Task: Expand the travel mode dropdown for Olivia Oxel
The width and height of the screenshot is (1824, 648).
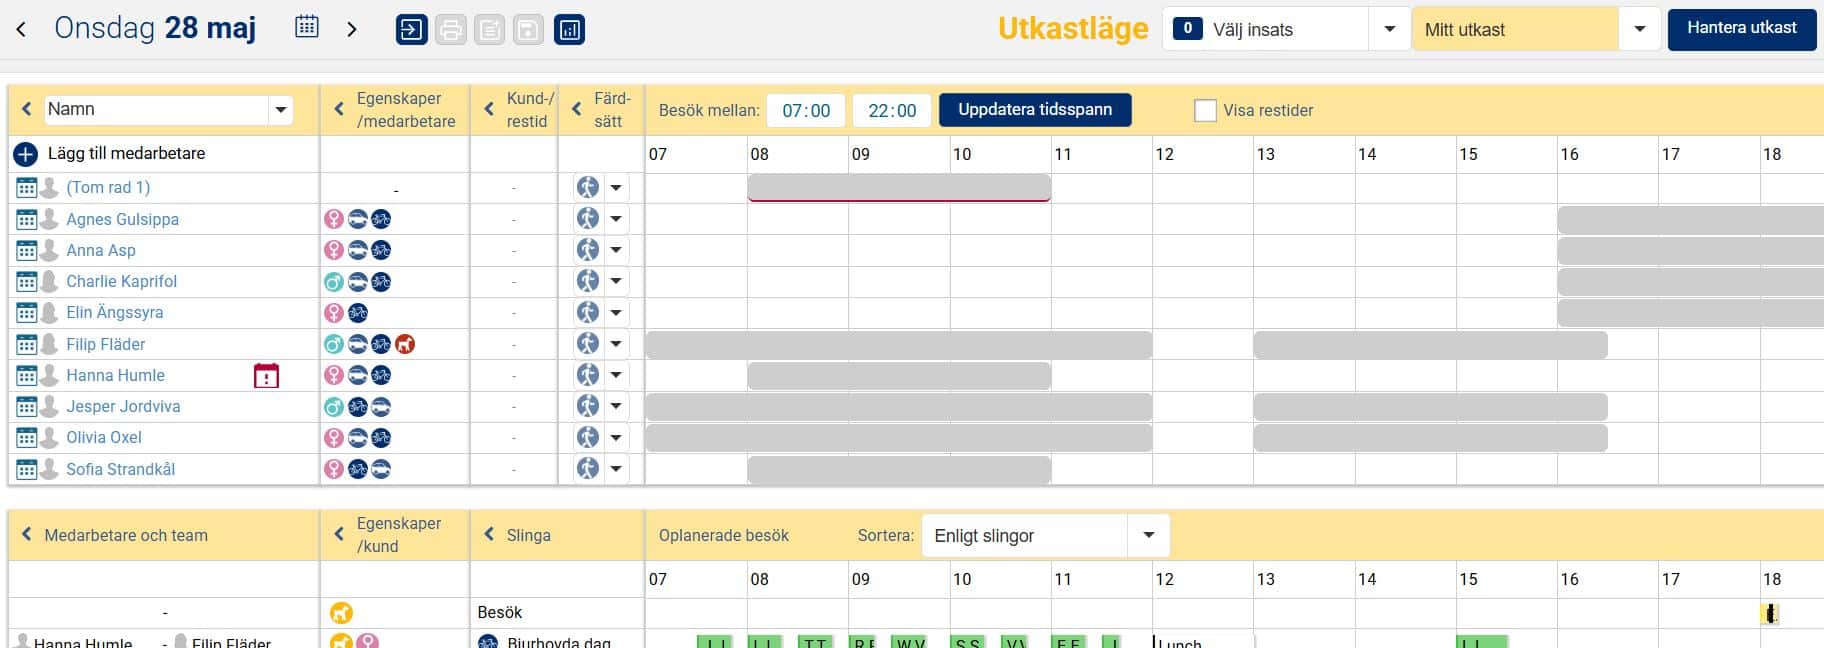Action: click(616, 438)
